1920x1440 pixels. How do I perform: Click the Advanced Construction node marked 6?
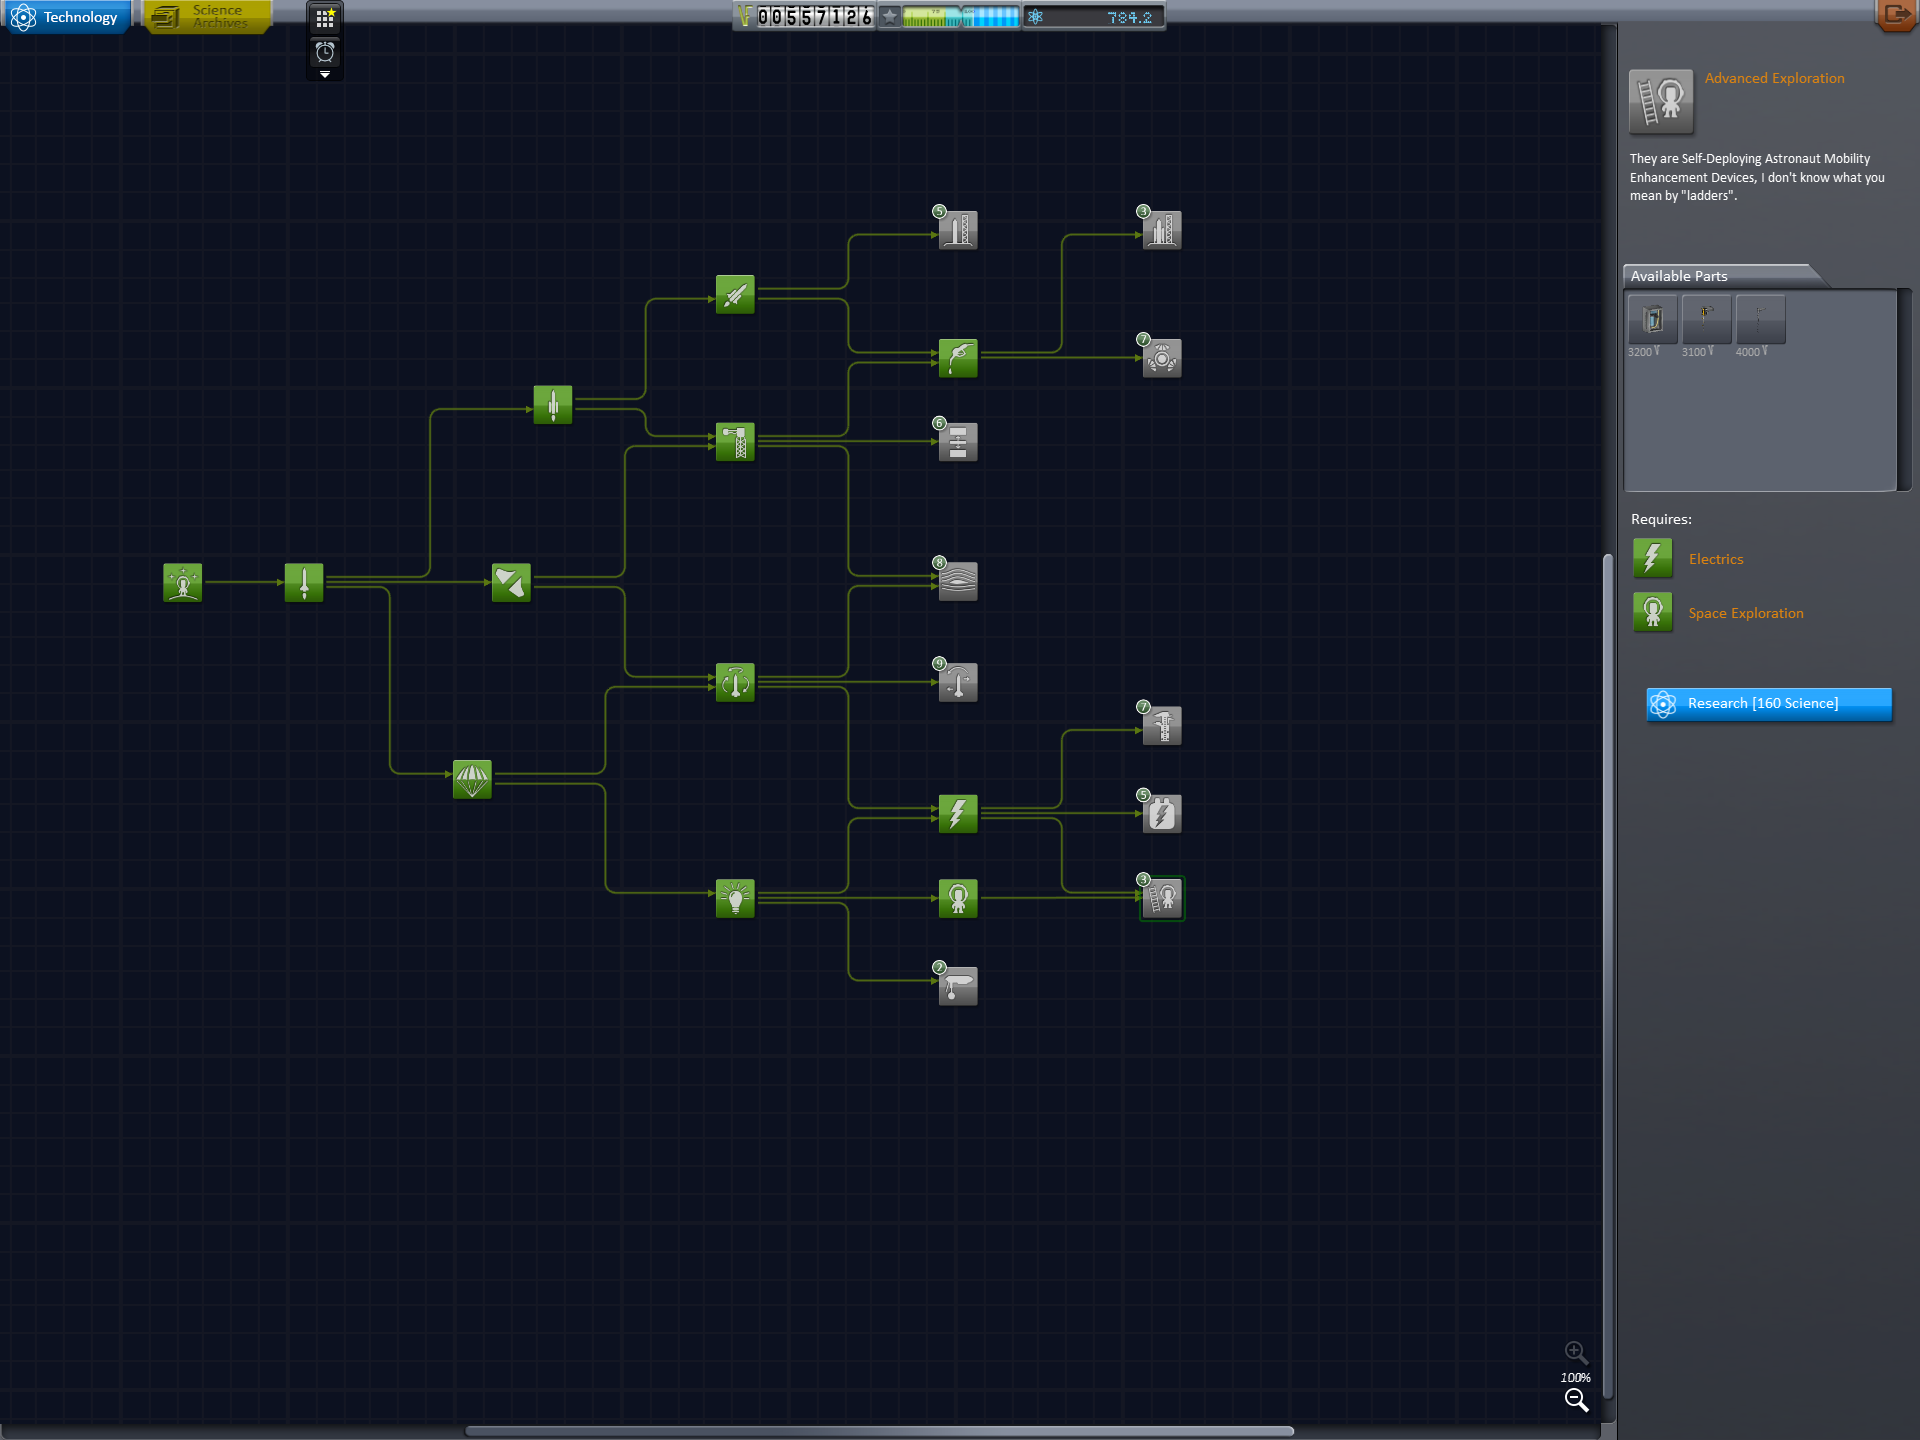tap(958, 441)
